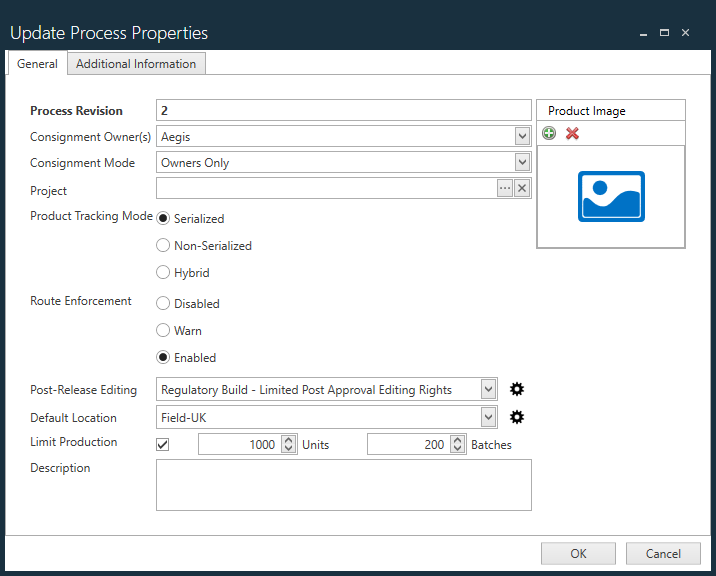716x576 pixels.
Task: Click into the Description text box
Action: (x=343, y=485)
